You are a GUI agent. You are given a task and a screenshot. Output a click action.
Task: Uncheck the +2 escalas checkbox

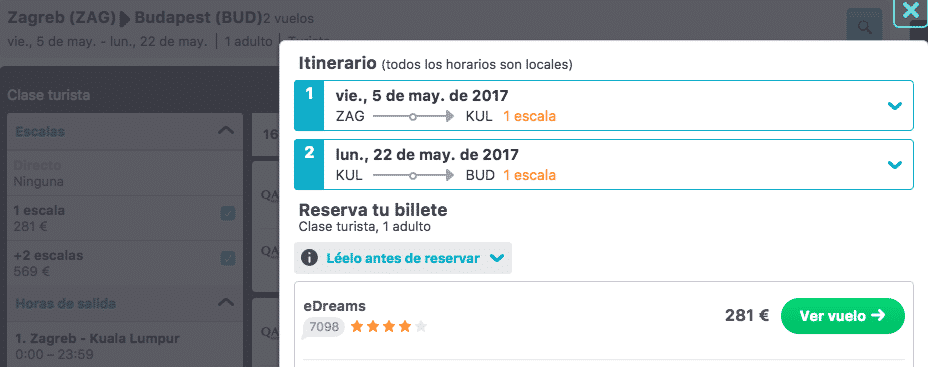(228, 259)
